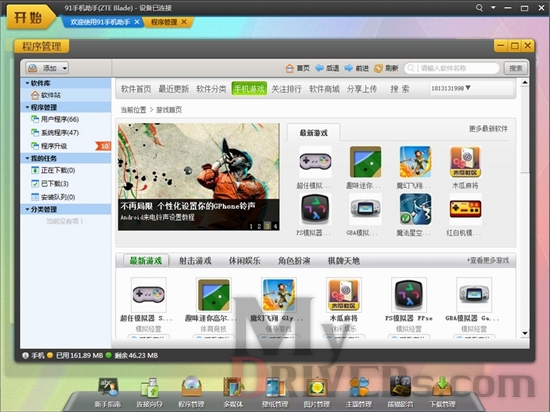Open the 添加 dropdown button
Image resolution: width=550 pixels, height=412 pixels.
tap(47, 68)
